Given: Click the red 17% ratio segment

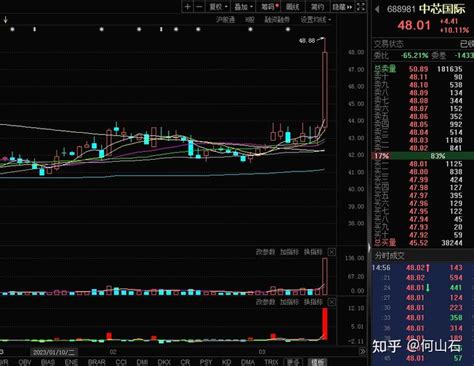Looking at the screenshot, I should coord(381,156).
